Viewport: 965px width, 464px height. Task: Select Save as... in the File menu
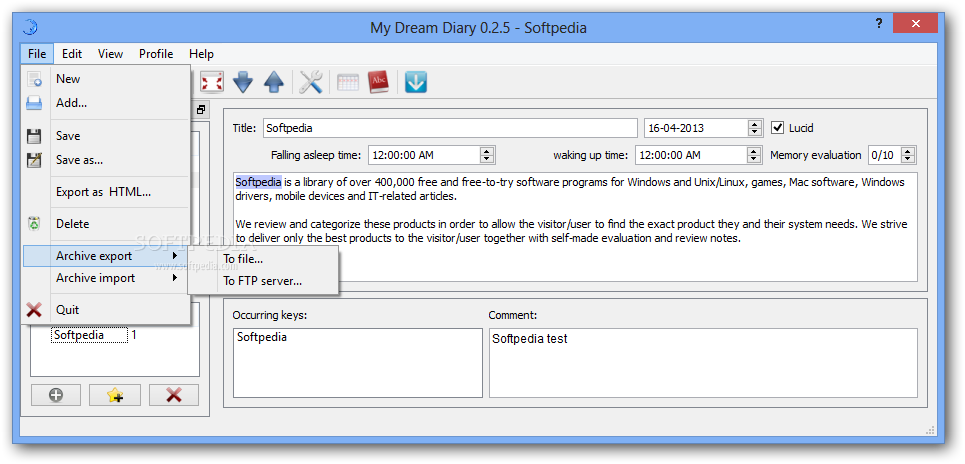(106, 160)
